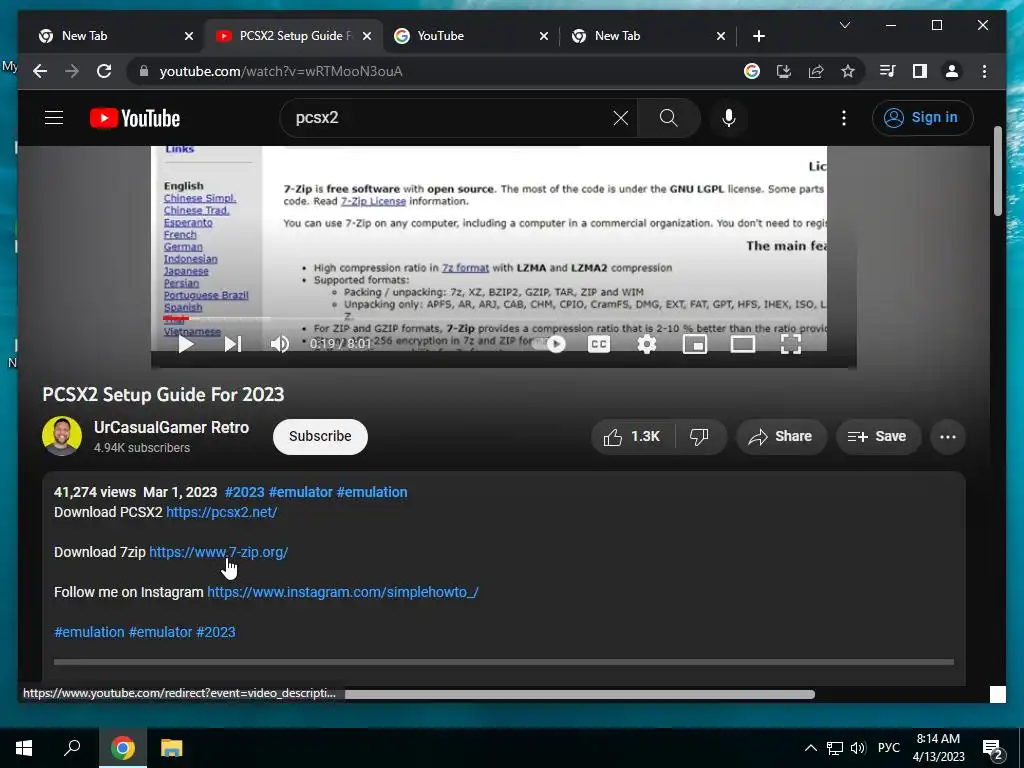This screenshot has width=1024, height=768.
Task: Go back to previous page
Action: tap(40, 71)
